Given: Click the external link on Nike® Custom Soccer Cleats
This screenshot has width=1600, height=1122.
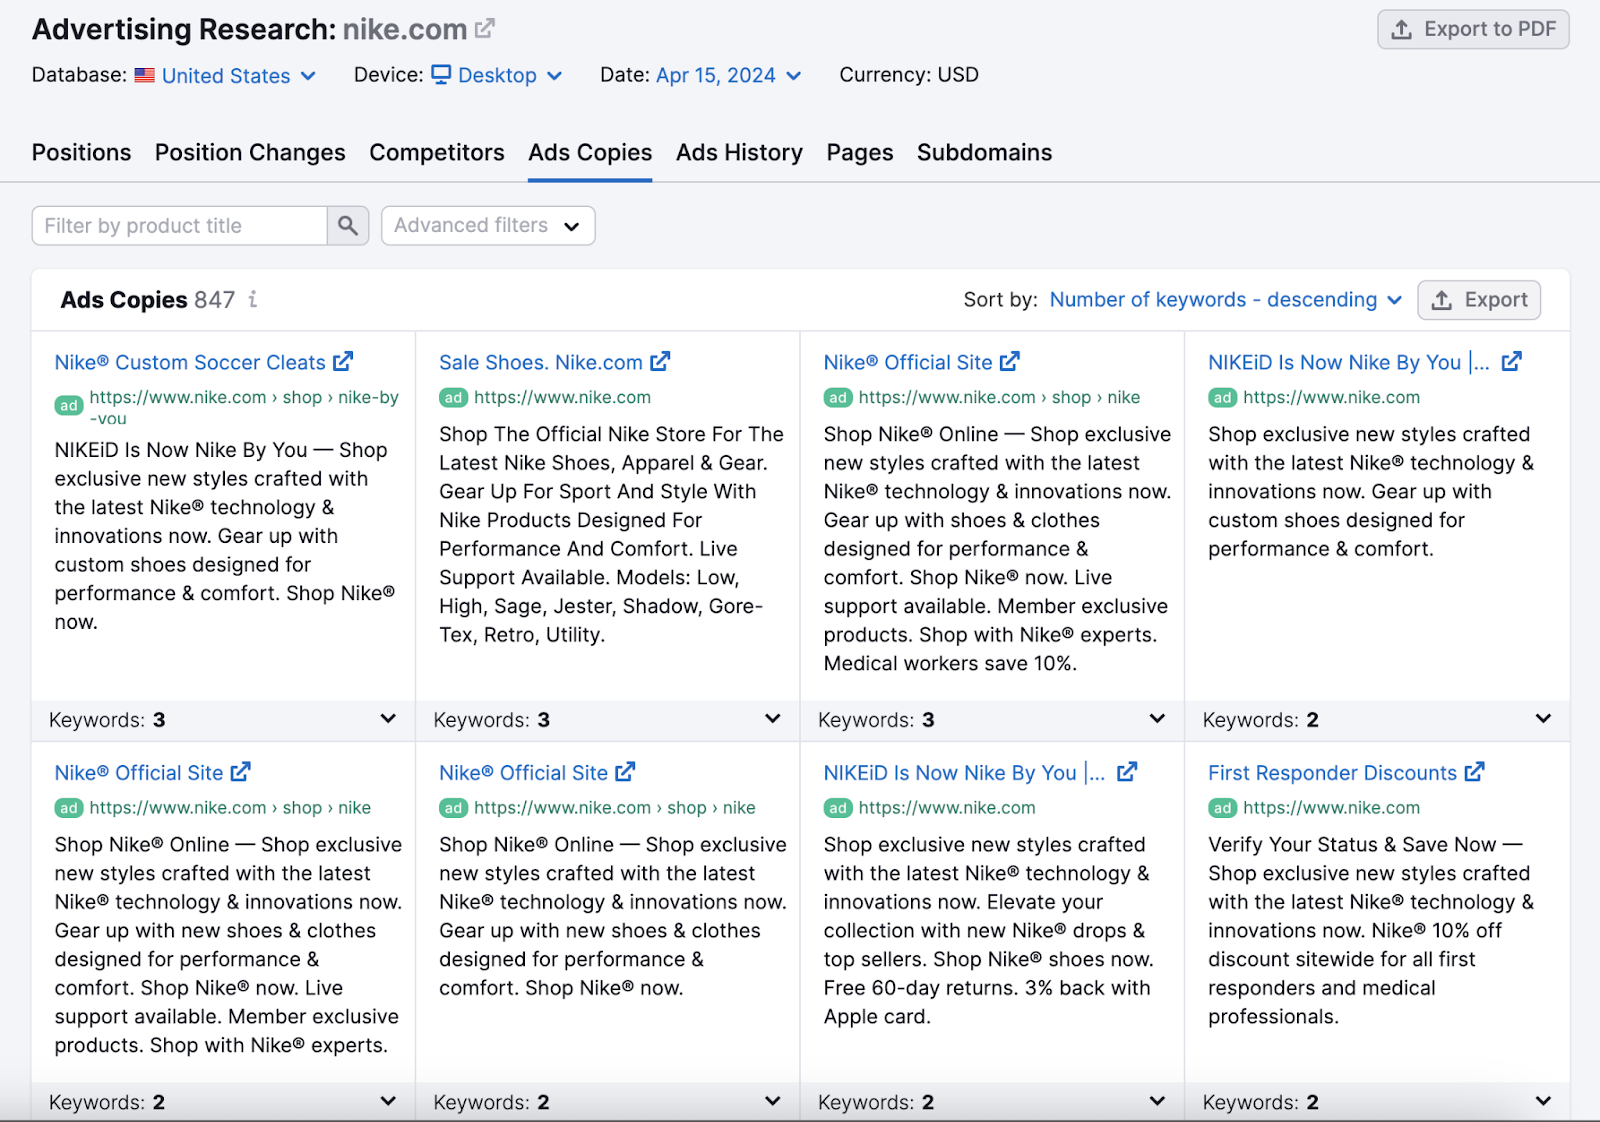Looking at the screenshot, I should click(x=344, y=362).
